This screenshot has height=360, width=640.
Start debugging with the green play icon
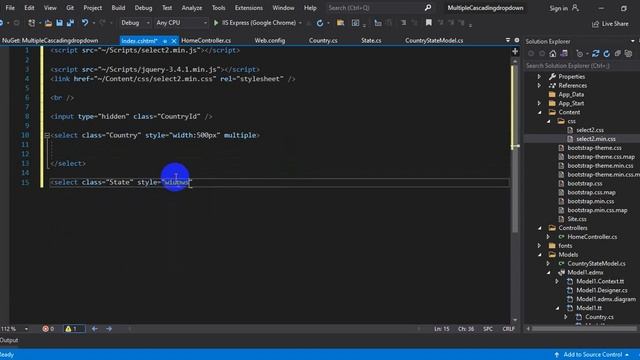tap(216, 23)
